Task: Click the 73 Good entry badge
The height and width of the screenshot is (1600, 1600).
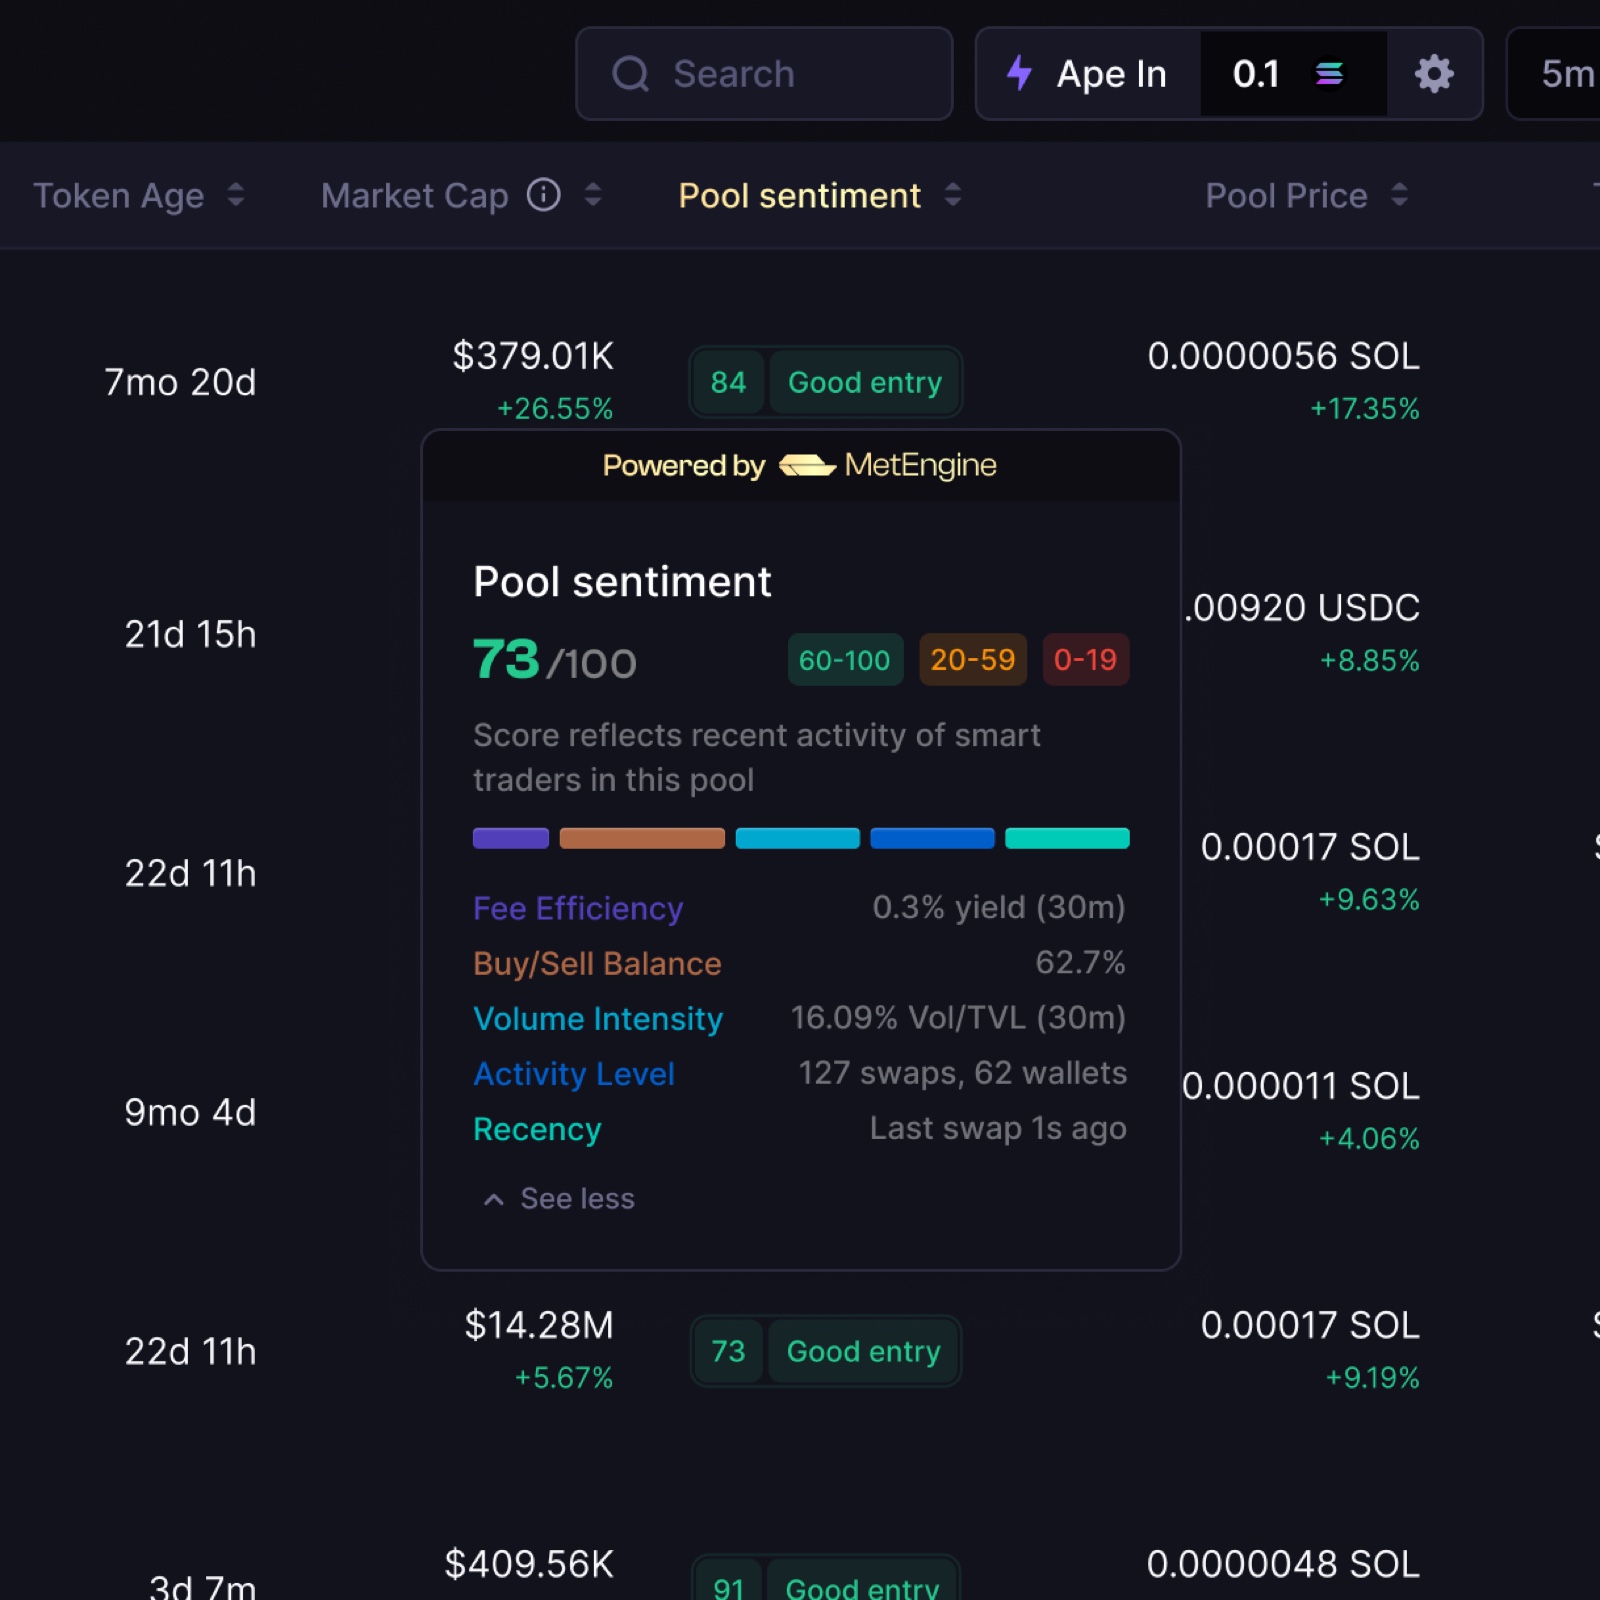Action: pyautogui.click(x=825, y=1351)
